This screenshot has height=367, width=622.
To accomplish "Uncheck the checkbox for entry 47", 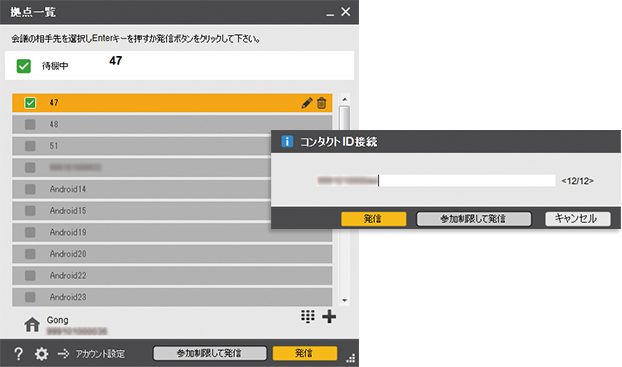I will [30, 103].
